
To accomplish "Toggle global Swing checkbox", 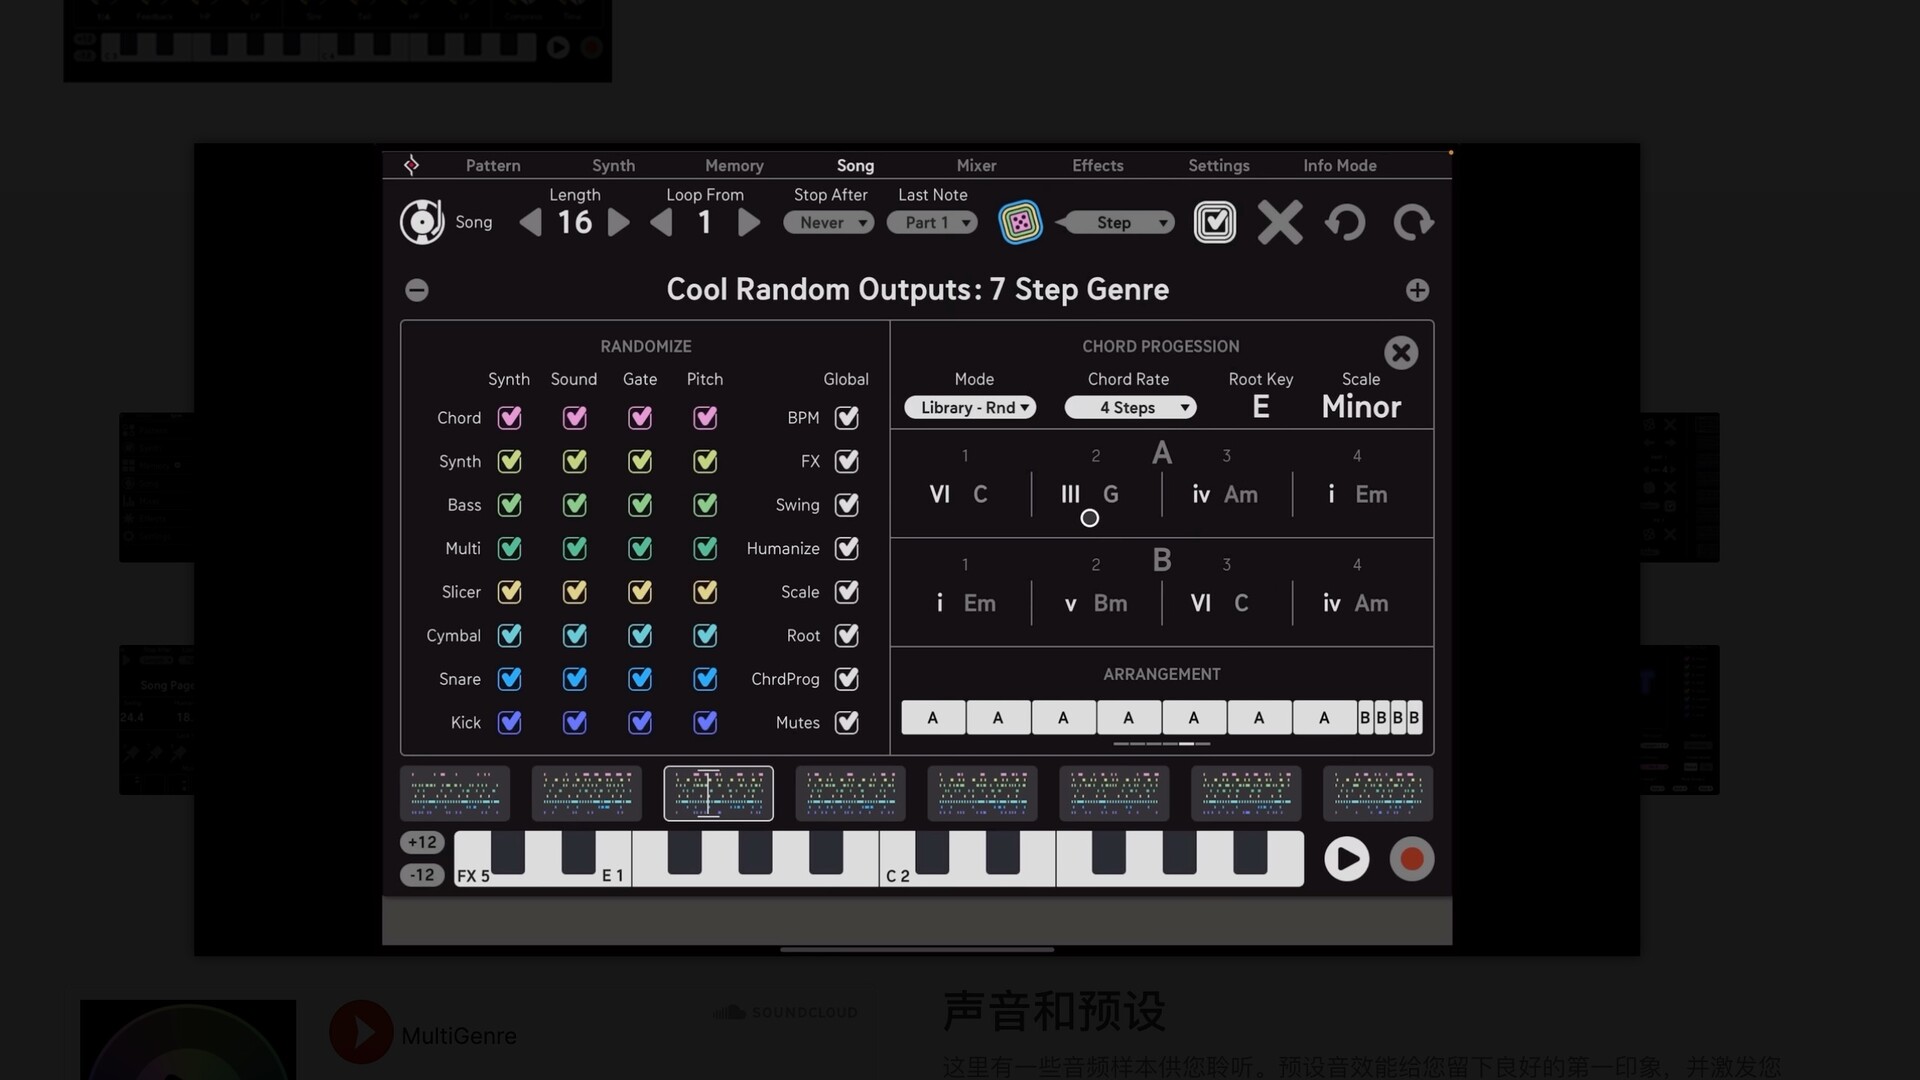I will point(847,505).
